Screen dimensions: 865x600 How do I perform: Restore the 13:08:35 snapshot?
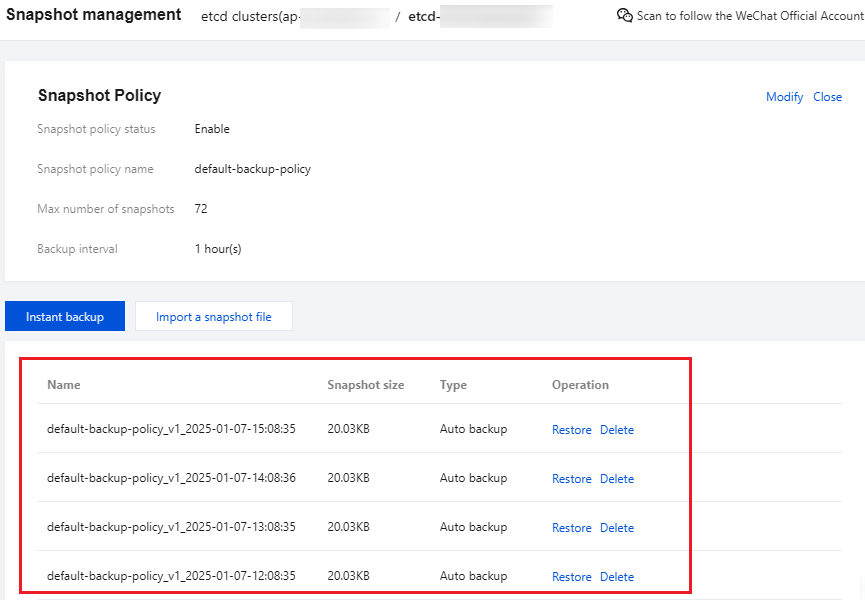point(571,528)
